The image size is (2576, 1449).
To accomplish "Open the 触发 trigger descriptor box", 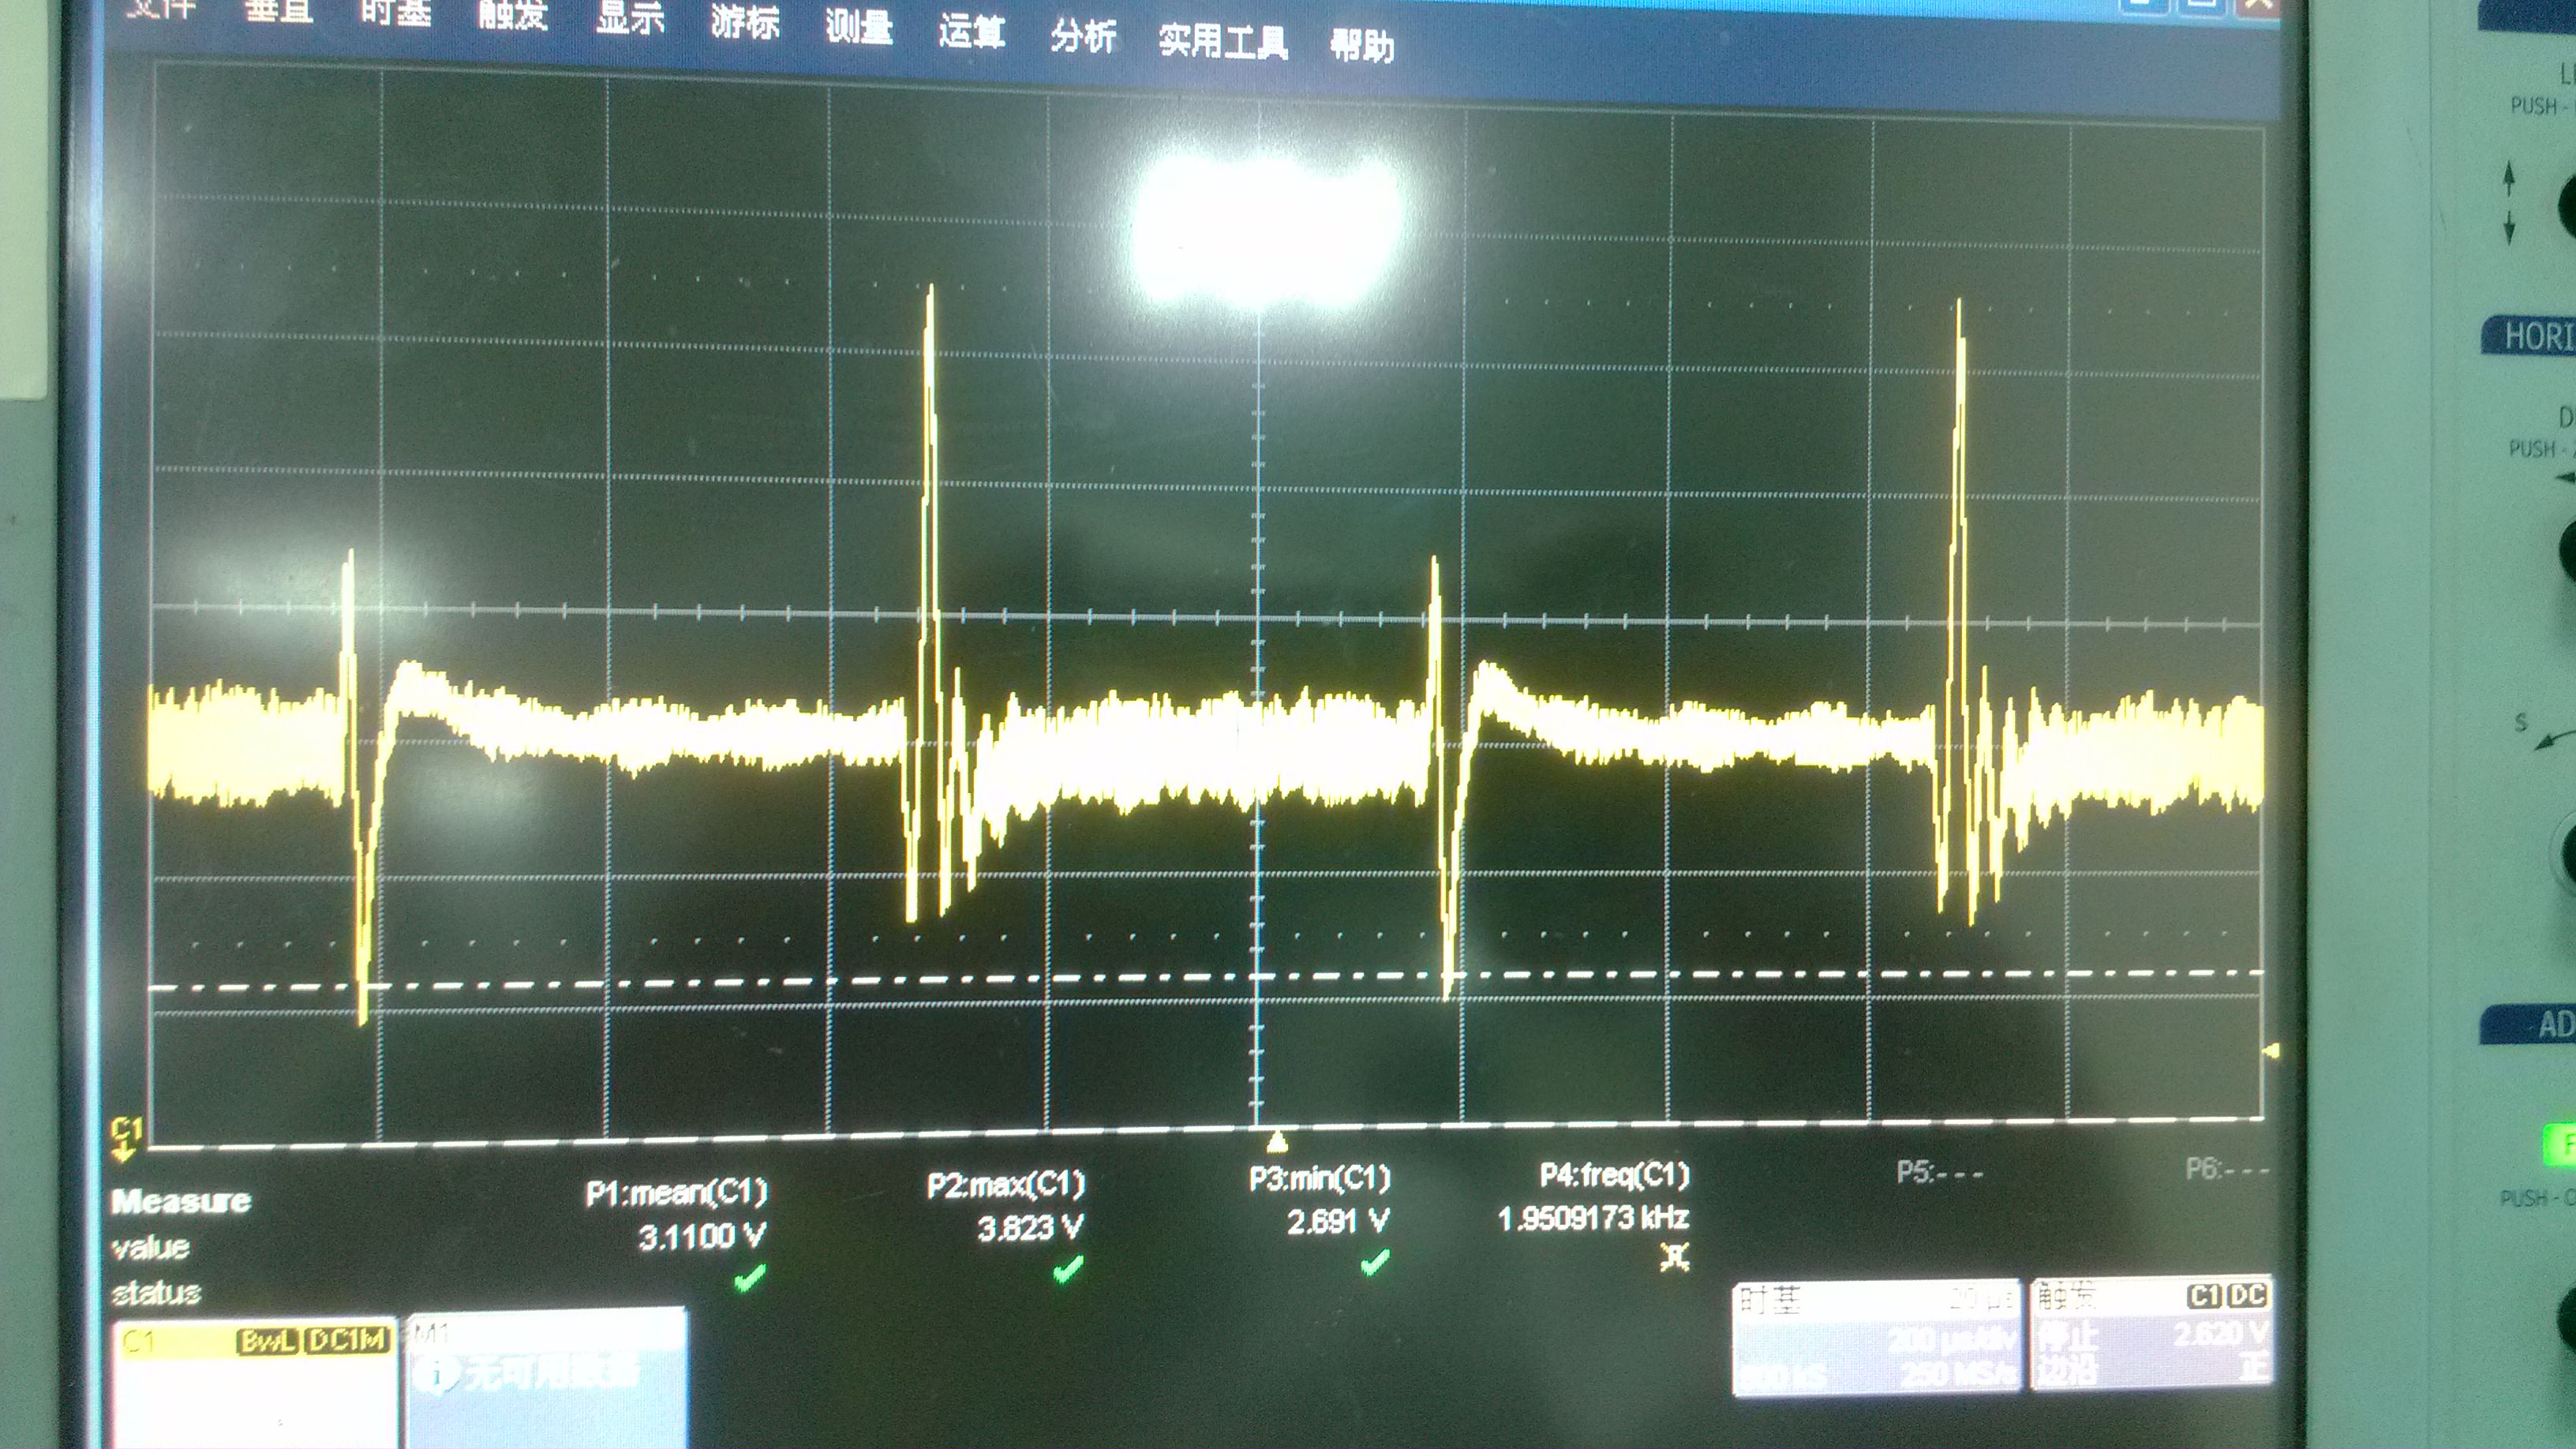I will click(2152, 1334).
